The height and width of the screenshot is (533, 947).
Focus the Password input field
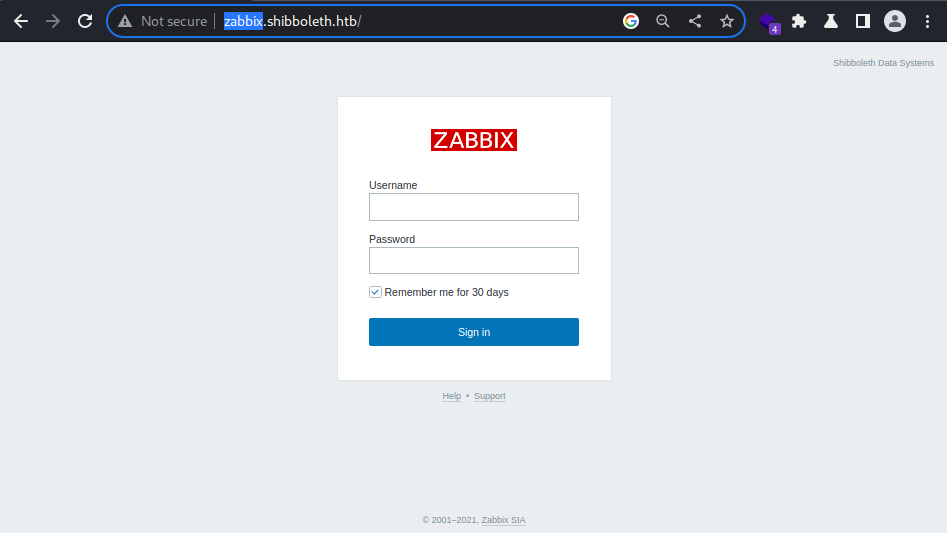coord(474,261)
